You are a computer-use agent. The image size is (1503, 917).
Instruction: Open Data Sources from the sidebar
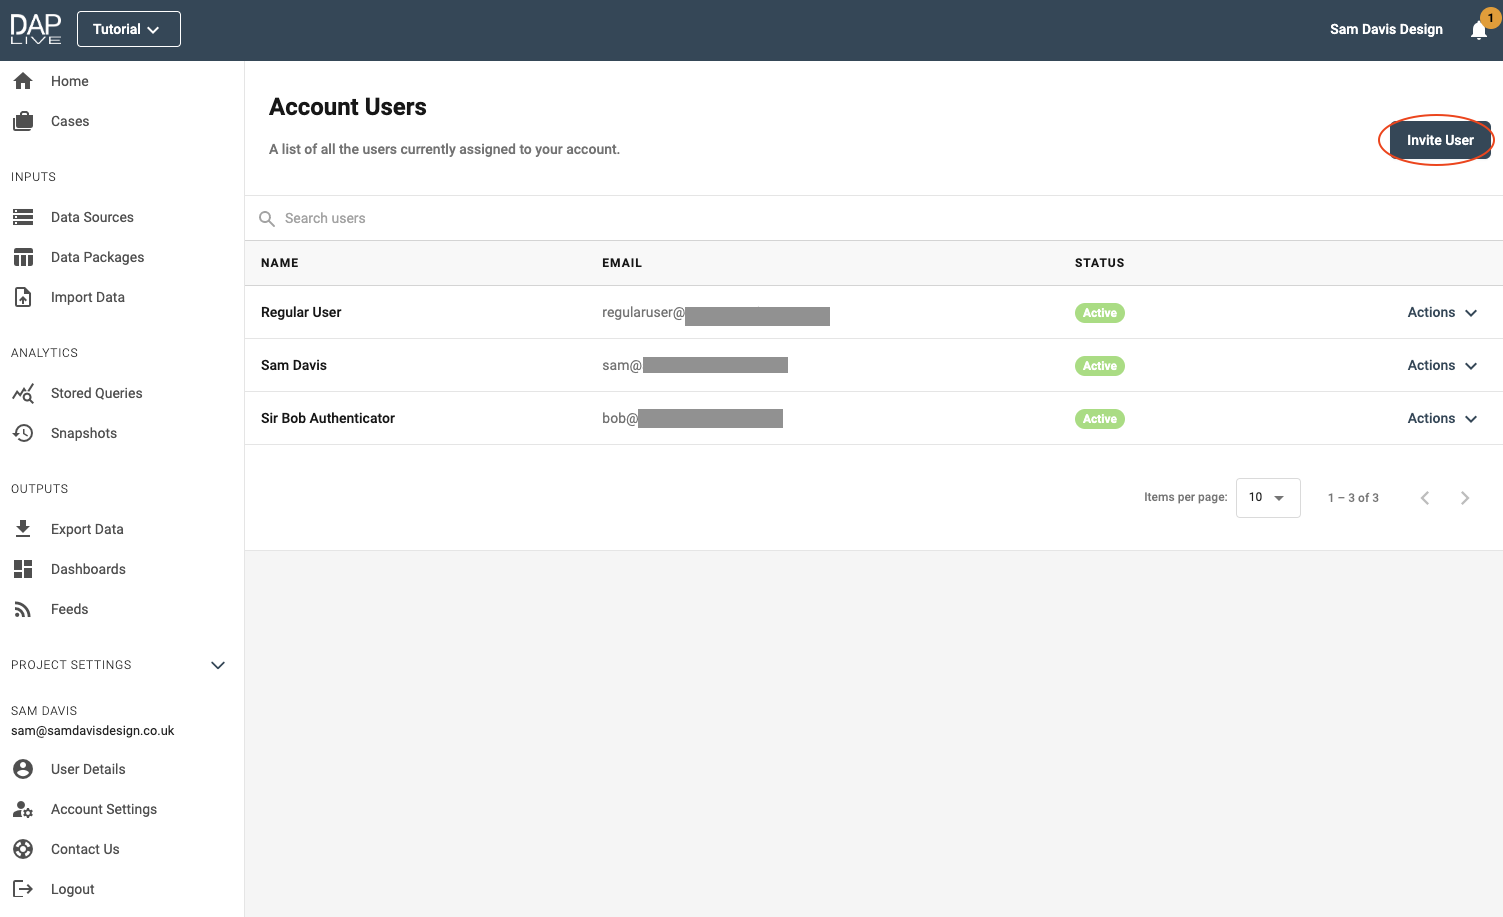pyautogui.click(x=92, y=217)
